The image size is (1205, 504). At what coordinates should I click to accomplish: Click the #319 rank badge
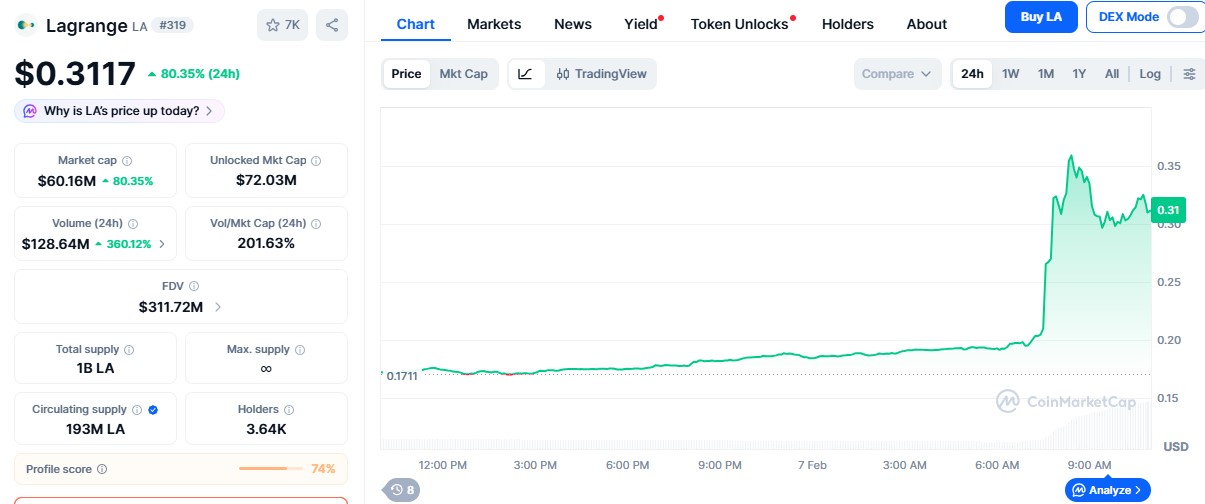173,25
